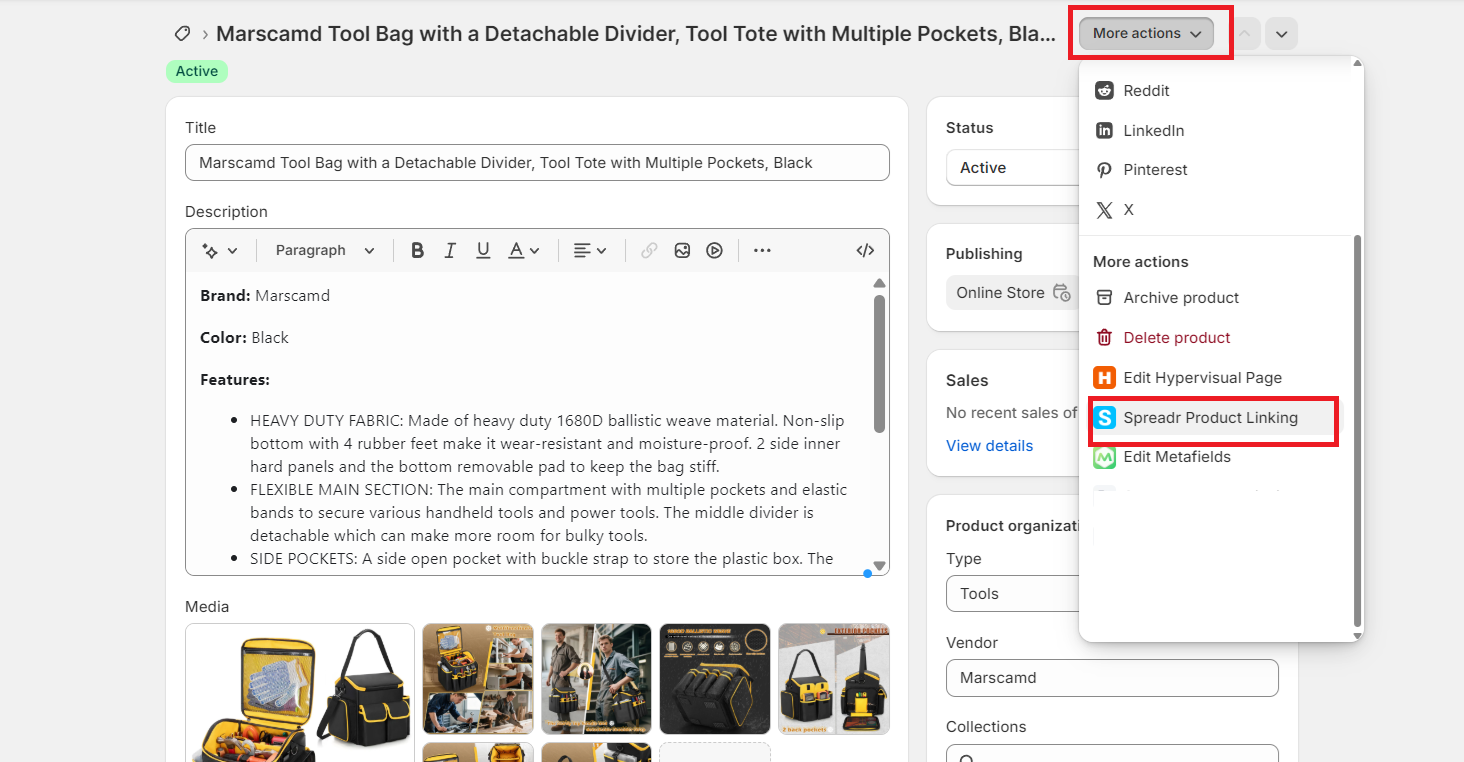Image resolution: width=1464 pixels, height=762 pixels.
Task: Click the insert link icon
Action: tap(649, 251)
